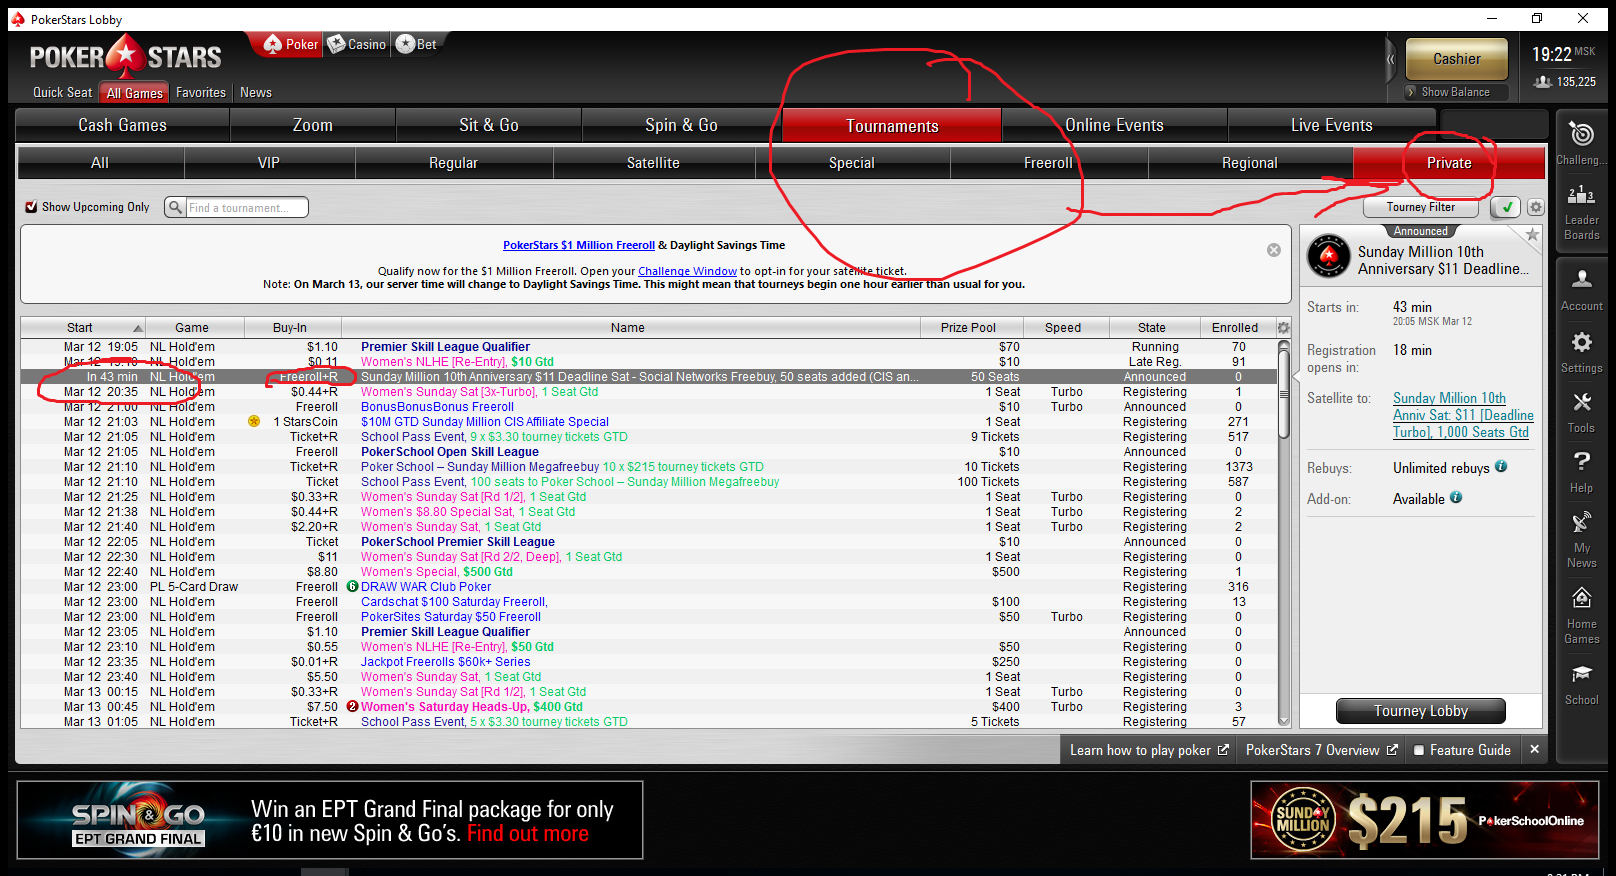Screen dimensions: 1616x876
Task: Click the Spin & Go EPT Grand Final banner
Action: coord(330,820)
